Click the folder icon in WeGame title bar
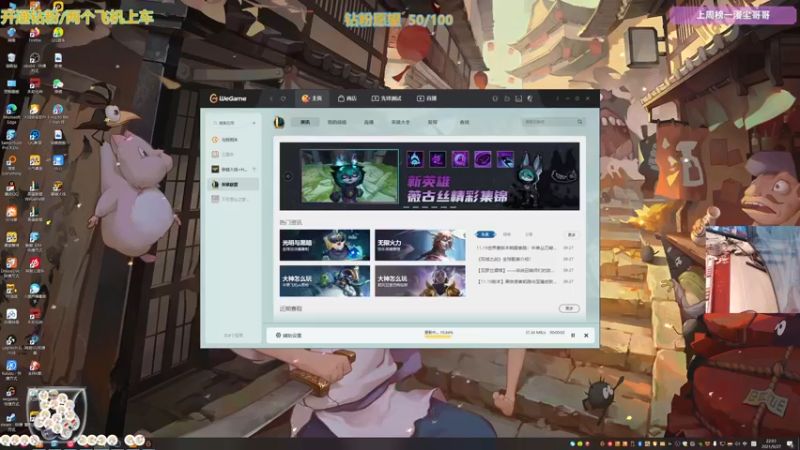The height and width of the screenshot is (450, 800). pos(507,98)
